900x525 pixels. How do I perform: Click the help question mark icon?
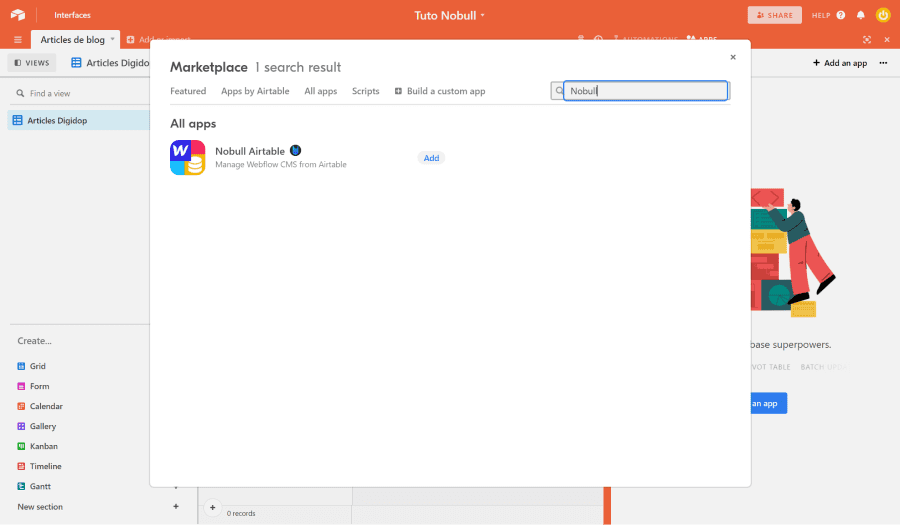click(x=841, y=15)
